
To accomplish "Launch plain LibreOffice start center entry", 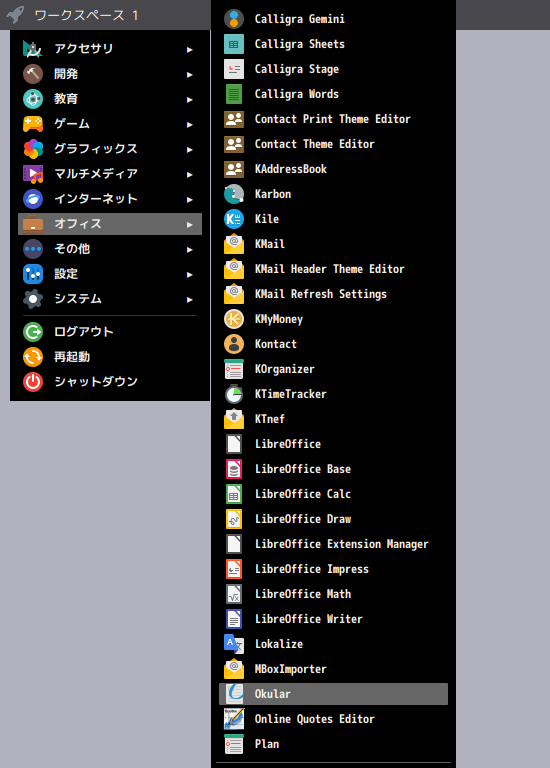I will [x=333, y=444].
